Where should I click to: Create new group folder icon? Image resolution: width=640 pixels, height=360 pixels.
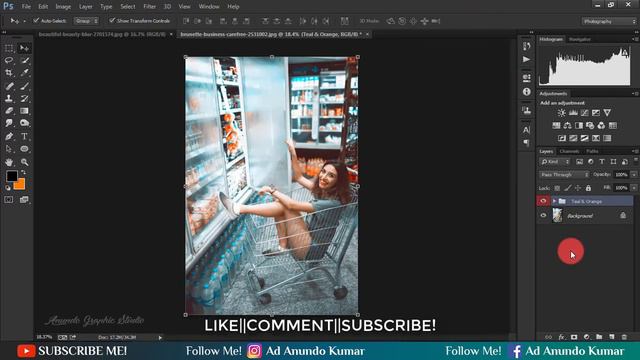(599, 337)
